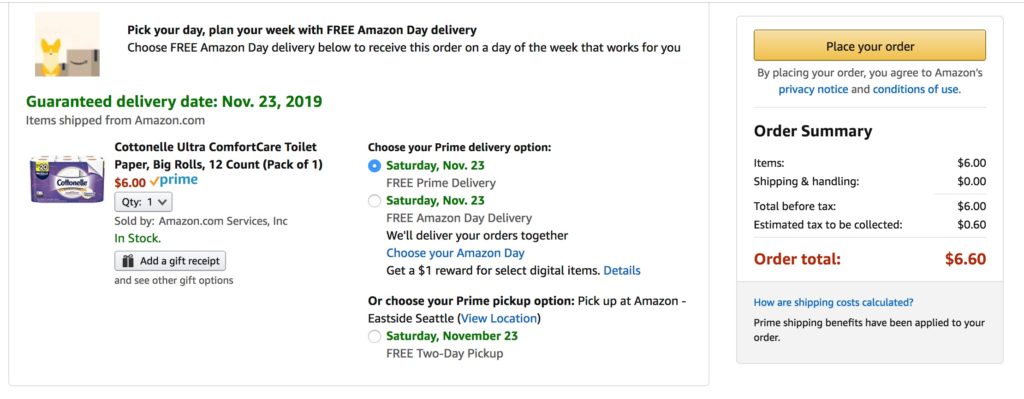Click the Prime checkmark logo beside the price
The image size is (1024, 399).
(x=173, y=181)
